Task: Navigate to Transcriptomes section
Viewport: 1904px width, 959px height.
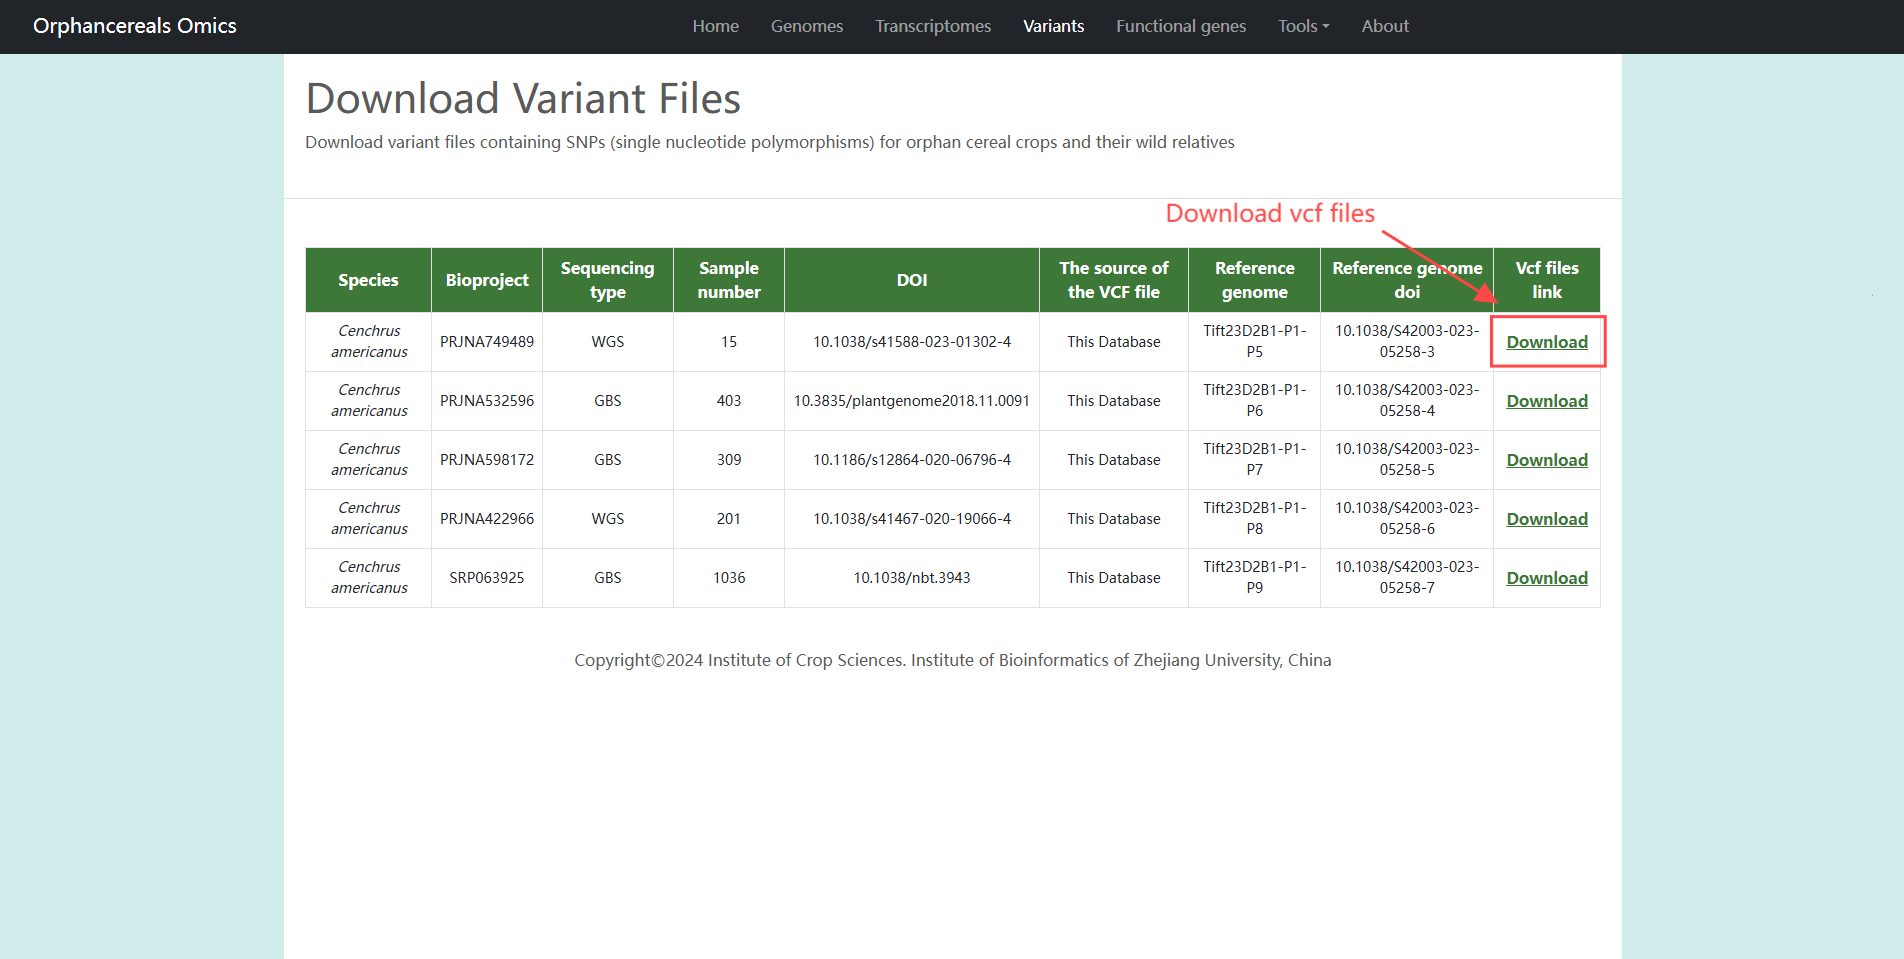Action: click(x=932, y=26)
